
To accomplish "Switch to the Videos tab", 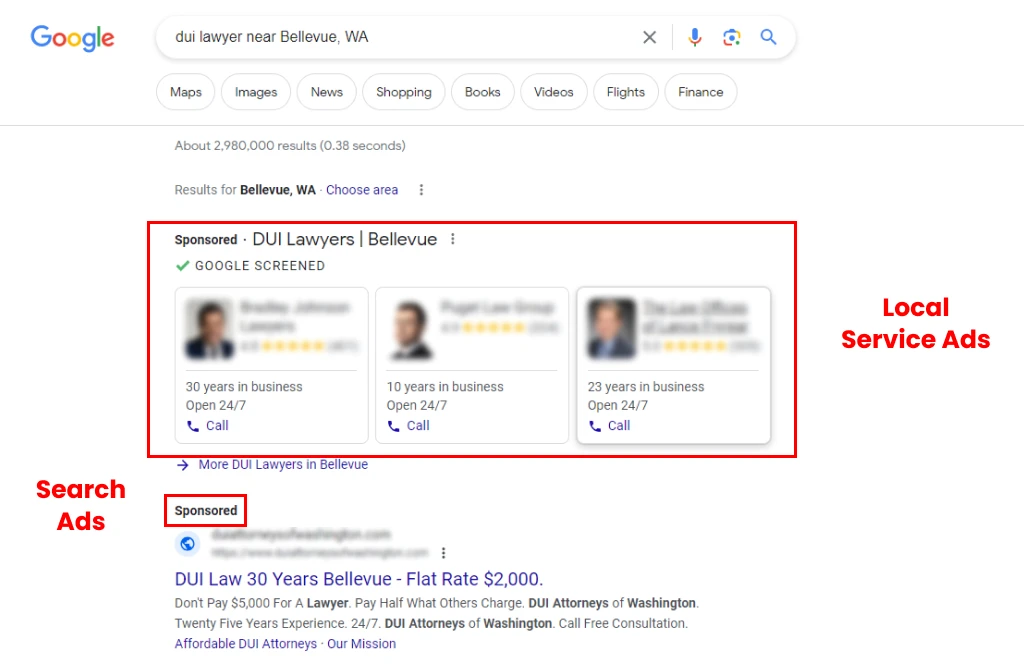I will (554, 92).
